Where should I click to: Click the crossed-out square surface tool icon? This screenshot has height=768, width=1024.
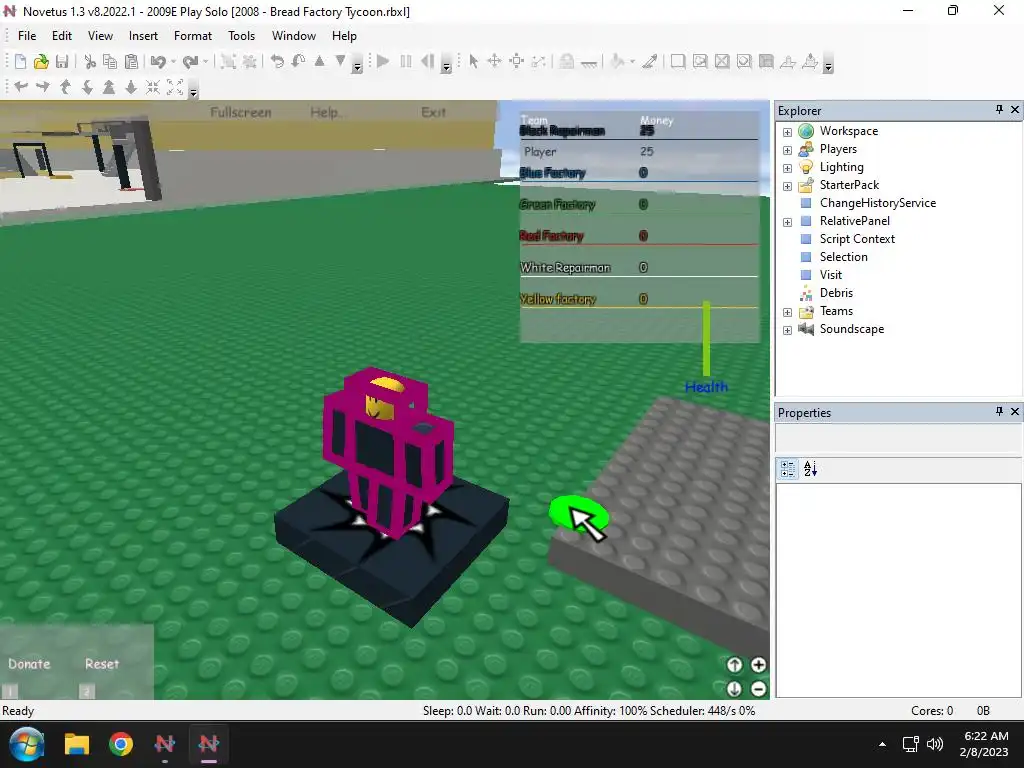722,61
